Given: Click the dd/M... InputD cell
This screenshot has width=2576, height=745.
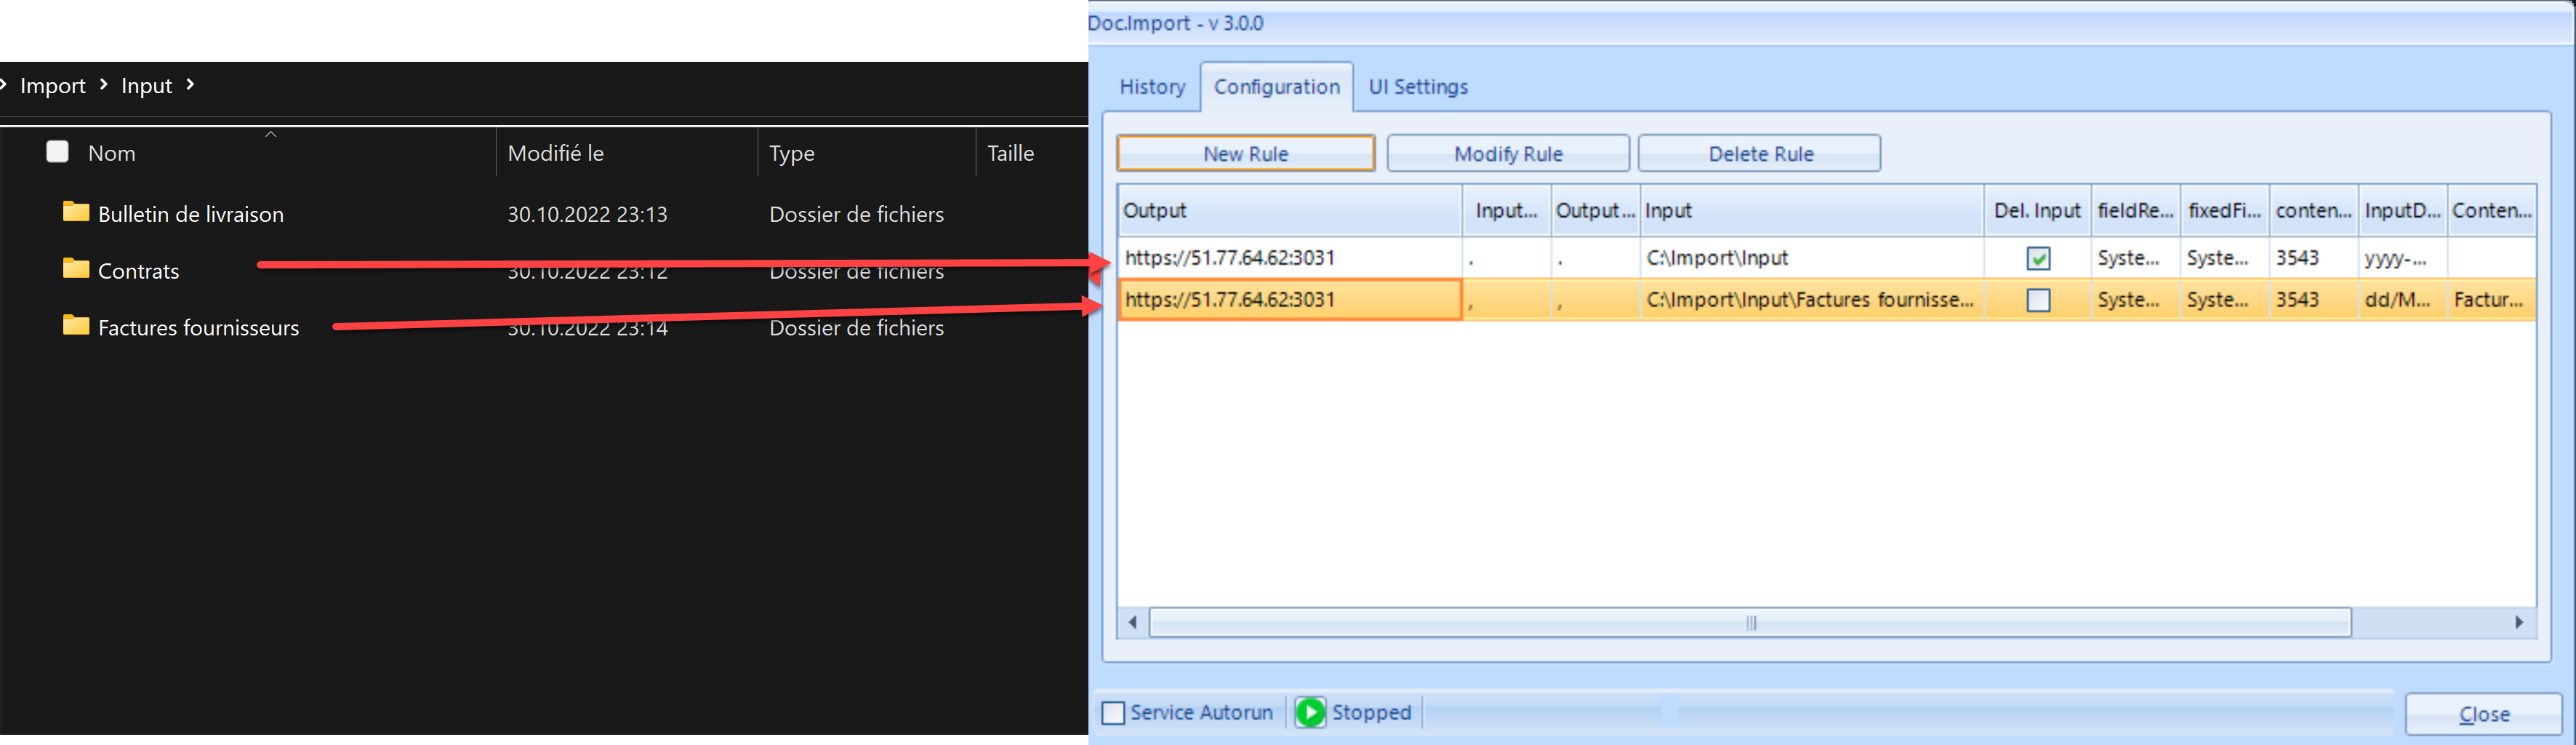Looking at the screenshot, I should [2402, 299].
